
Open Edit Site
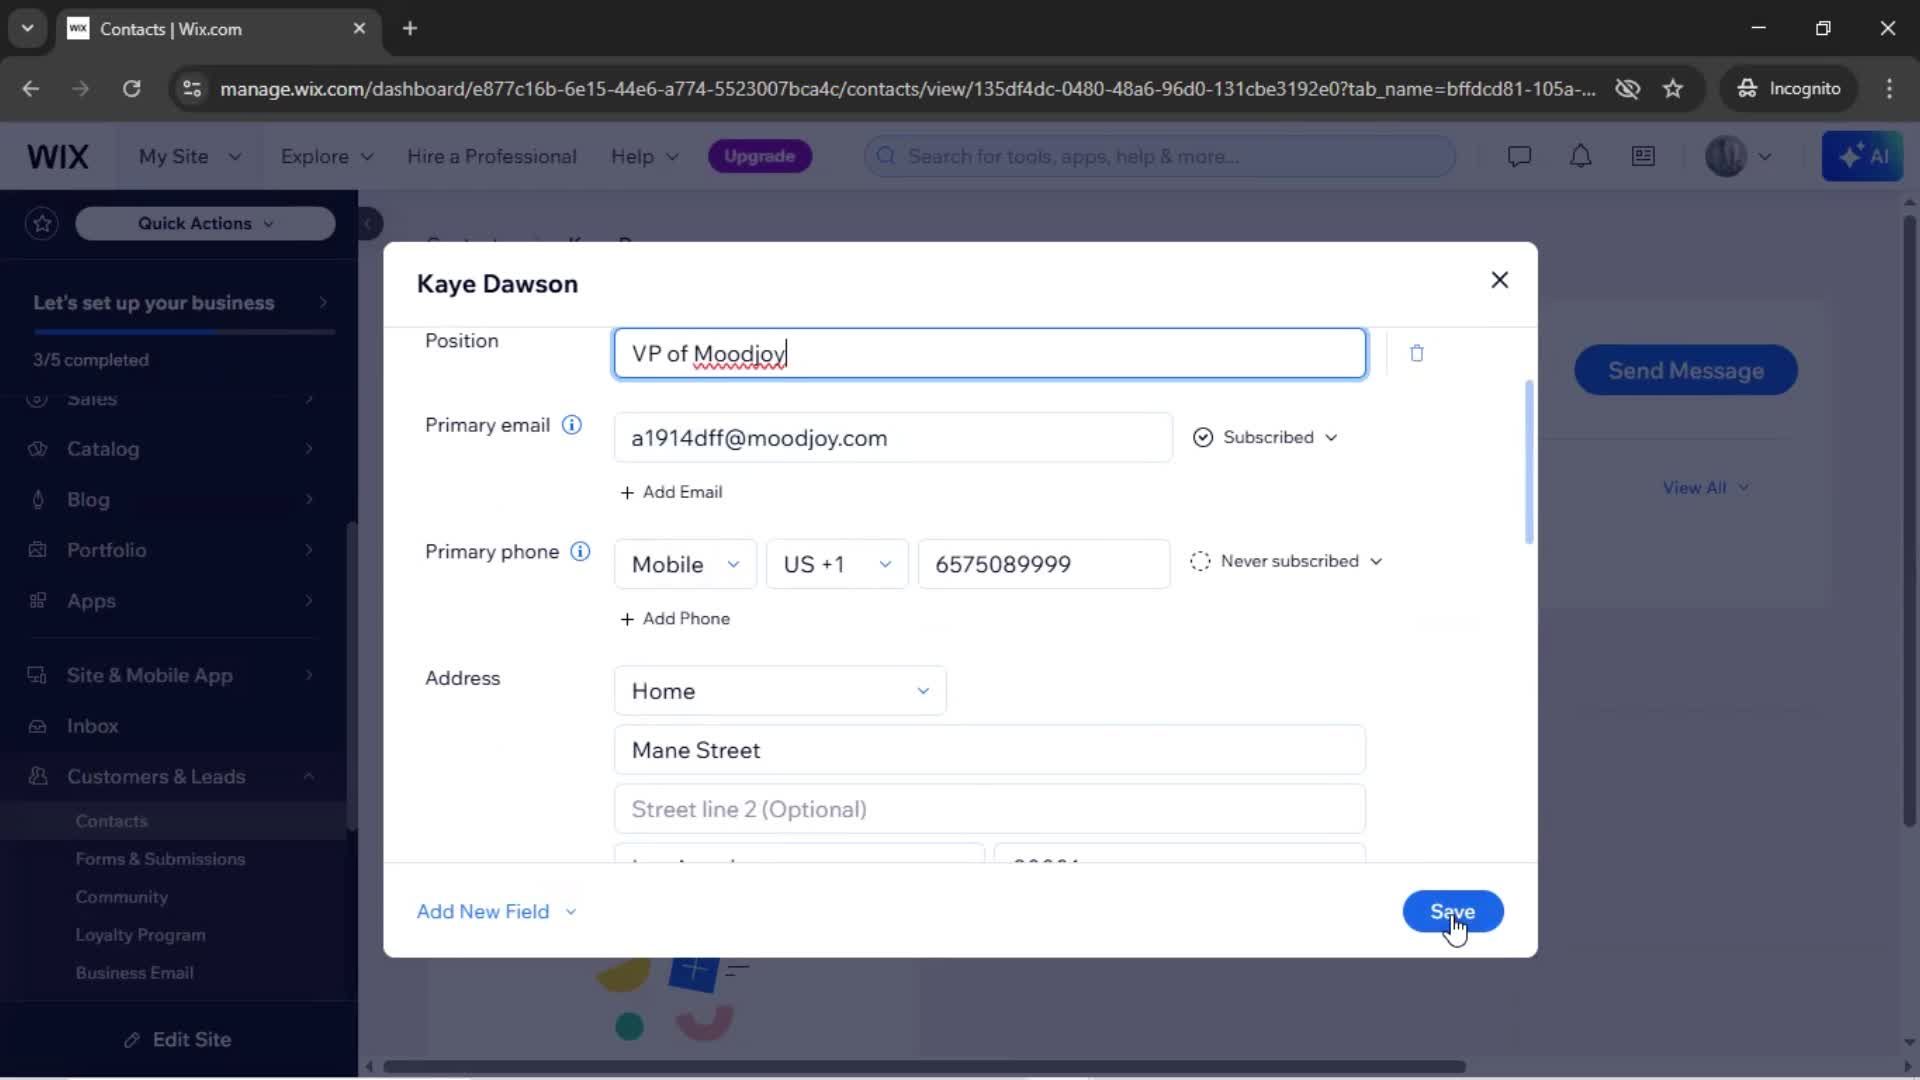click(178, 1040)
